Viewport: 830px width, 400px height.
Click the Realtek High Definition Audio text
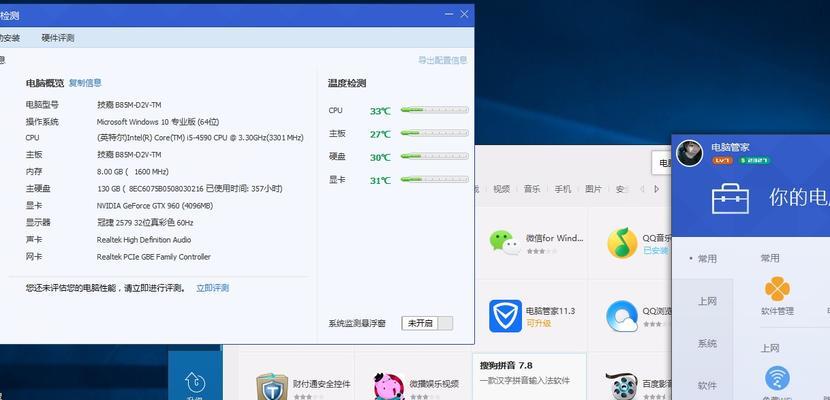(x=144, y=240)
